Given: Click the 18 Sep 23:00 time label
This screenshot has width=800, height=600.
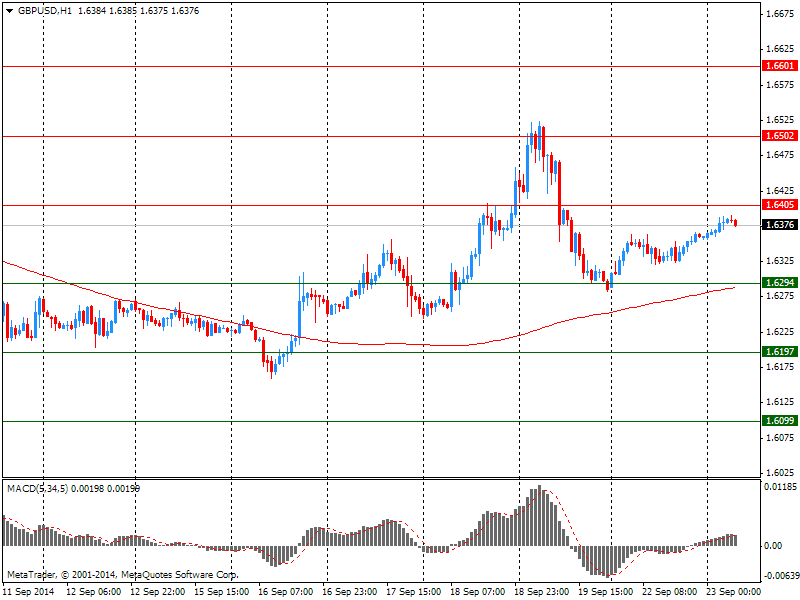Looking at the screenshot, I should 542,592.
